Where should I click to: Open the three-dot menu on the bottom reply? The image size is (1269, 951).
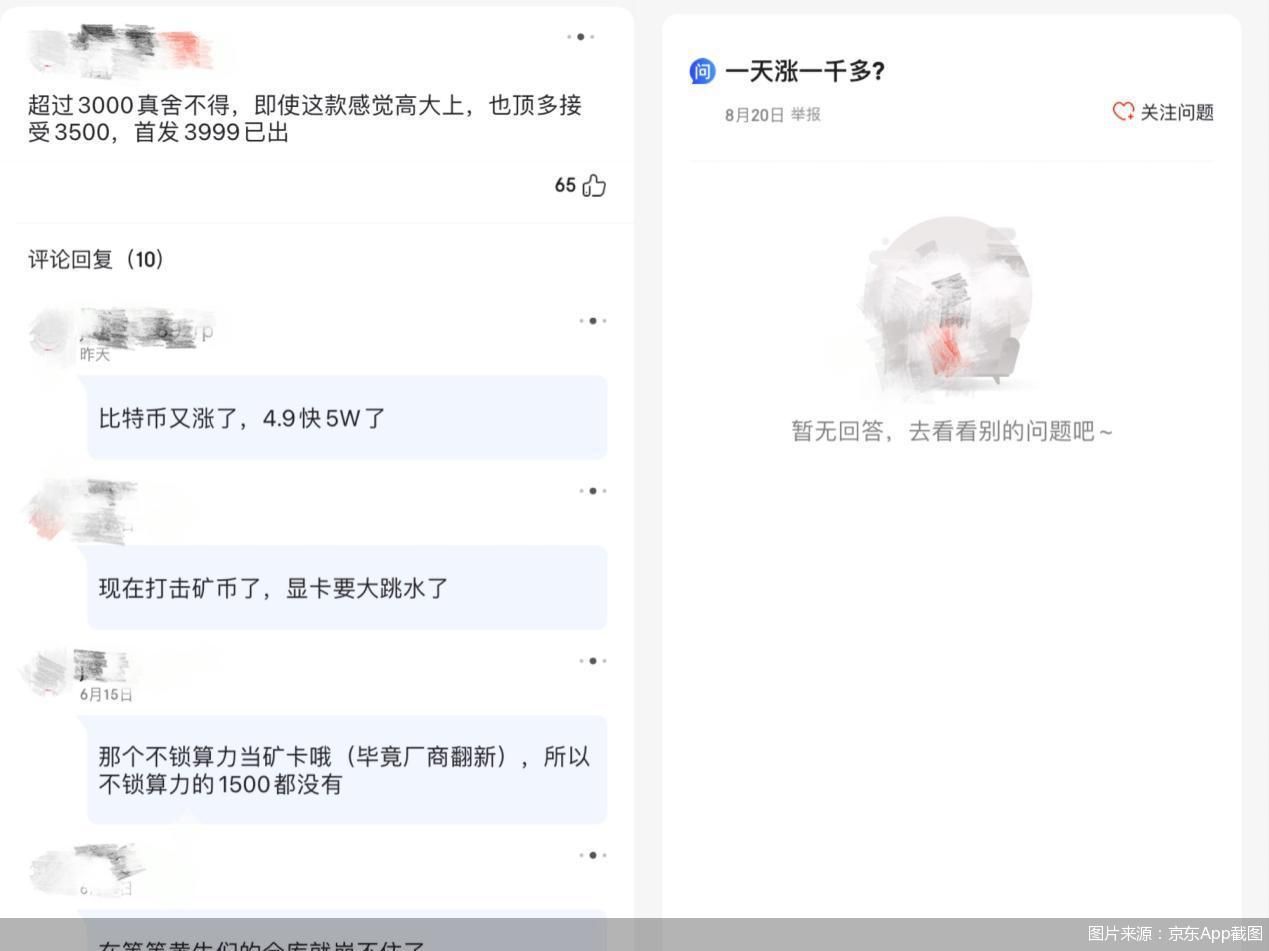[591, 855]
